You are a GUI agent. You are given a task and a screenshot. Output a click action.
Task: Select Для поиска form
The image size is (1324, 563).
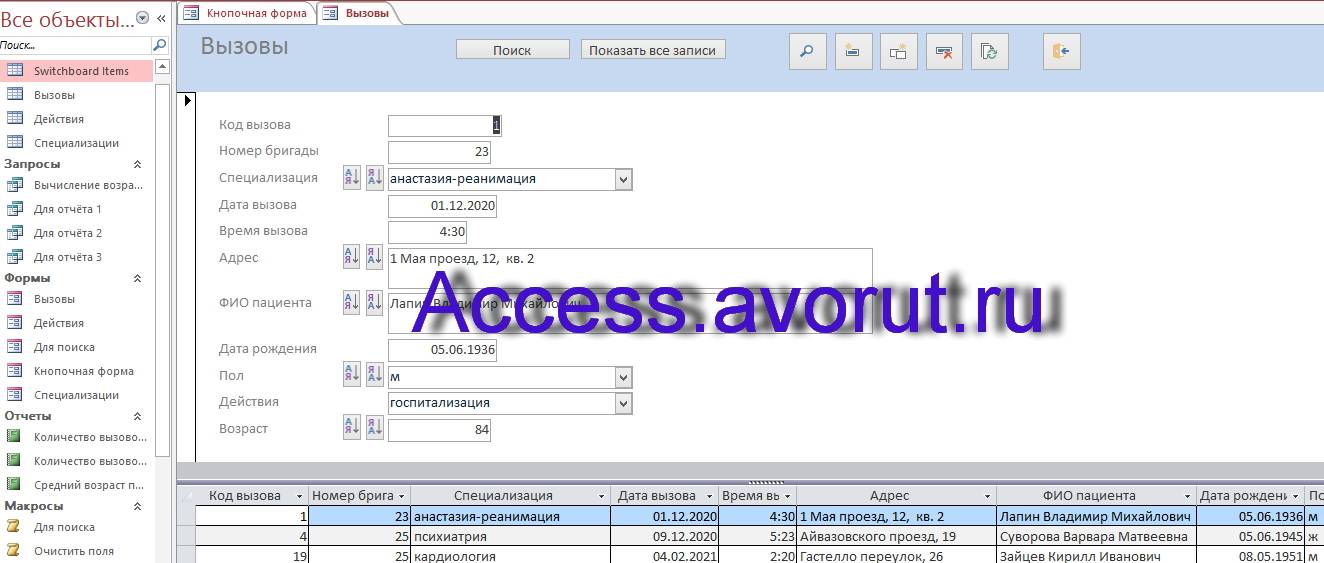77,347
